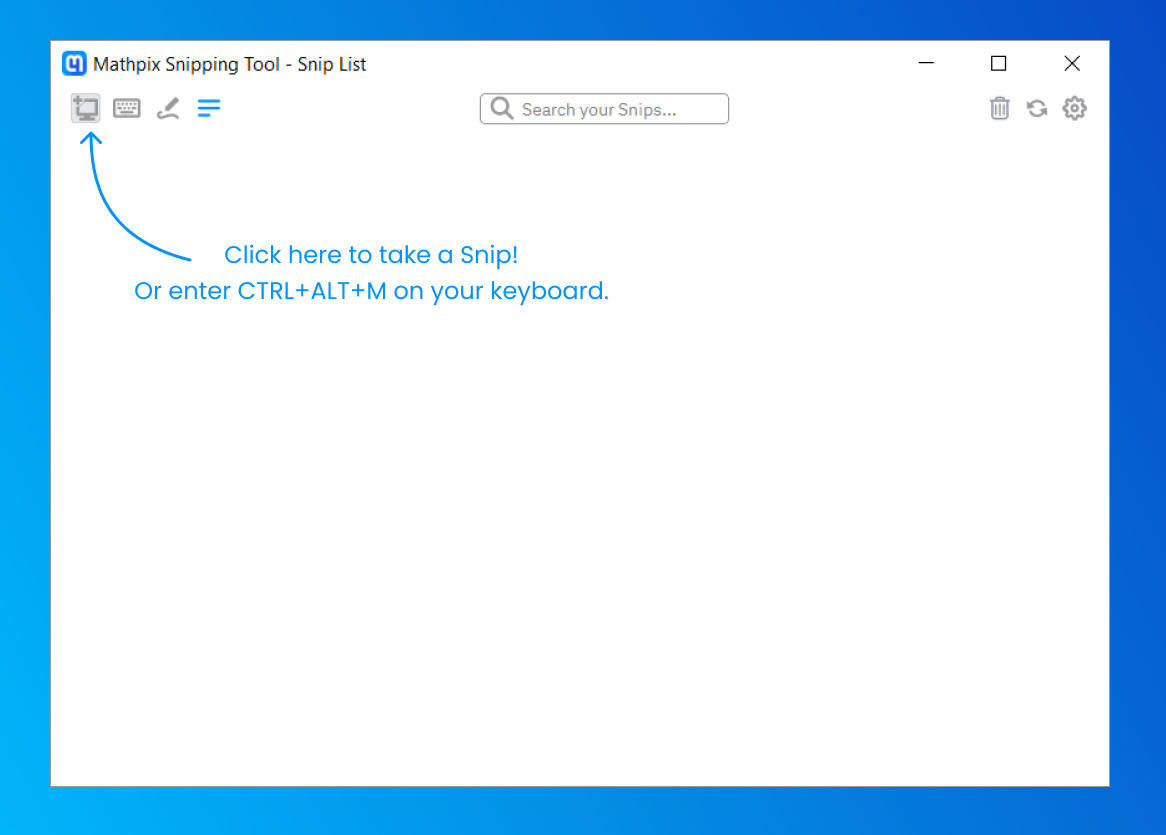Select the handwriting draw tool icon
This screenshot has width=1166, height=835.
168,109
